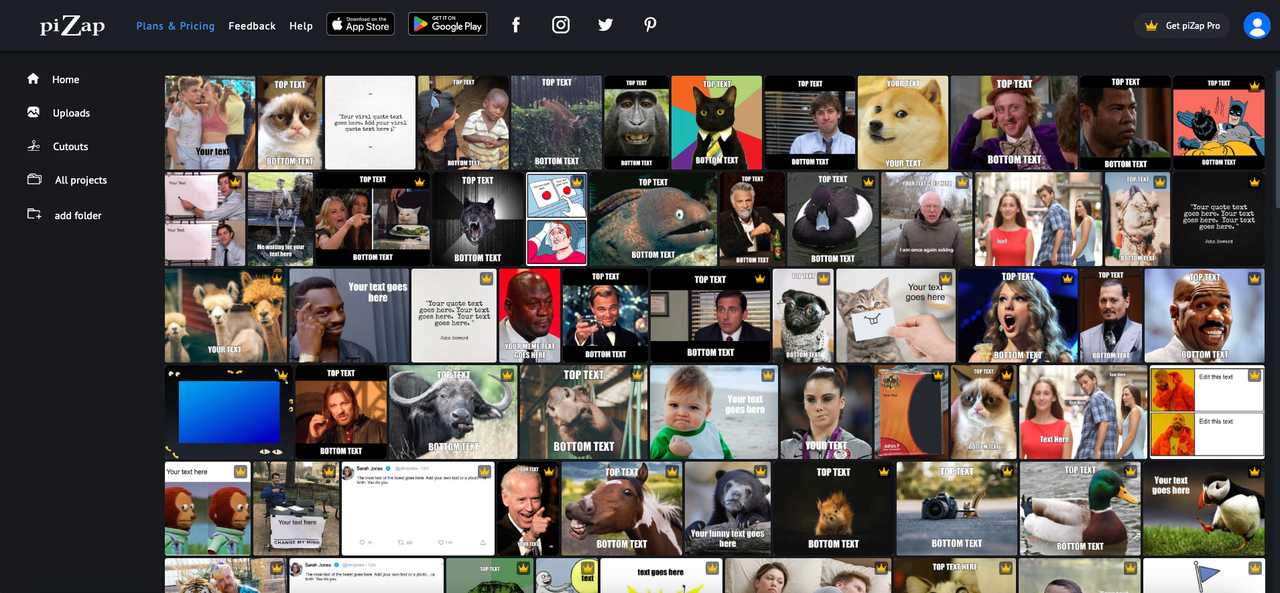Click the piZap logo
Image resolution: width=1280 pixels, height=593 pixels.
pyautogui.click(x=72, y=25)
